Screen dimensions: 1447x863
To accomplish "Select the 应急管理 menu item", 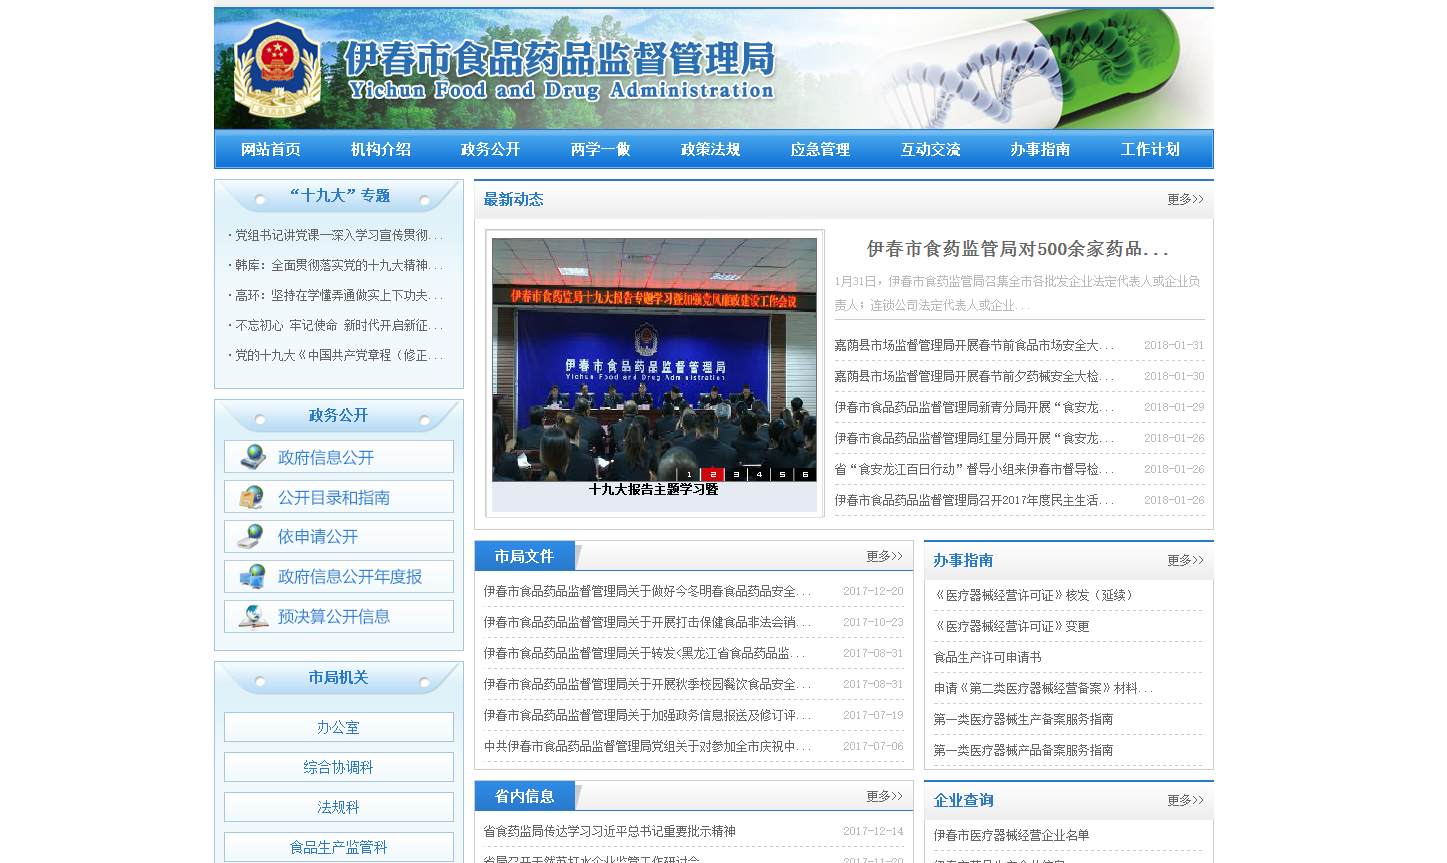I will click(x=821, y=149).
